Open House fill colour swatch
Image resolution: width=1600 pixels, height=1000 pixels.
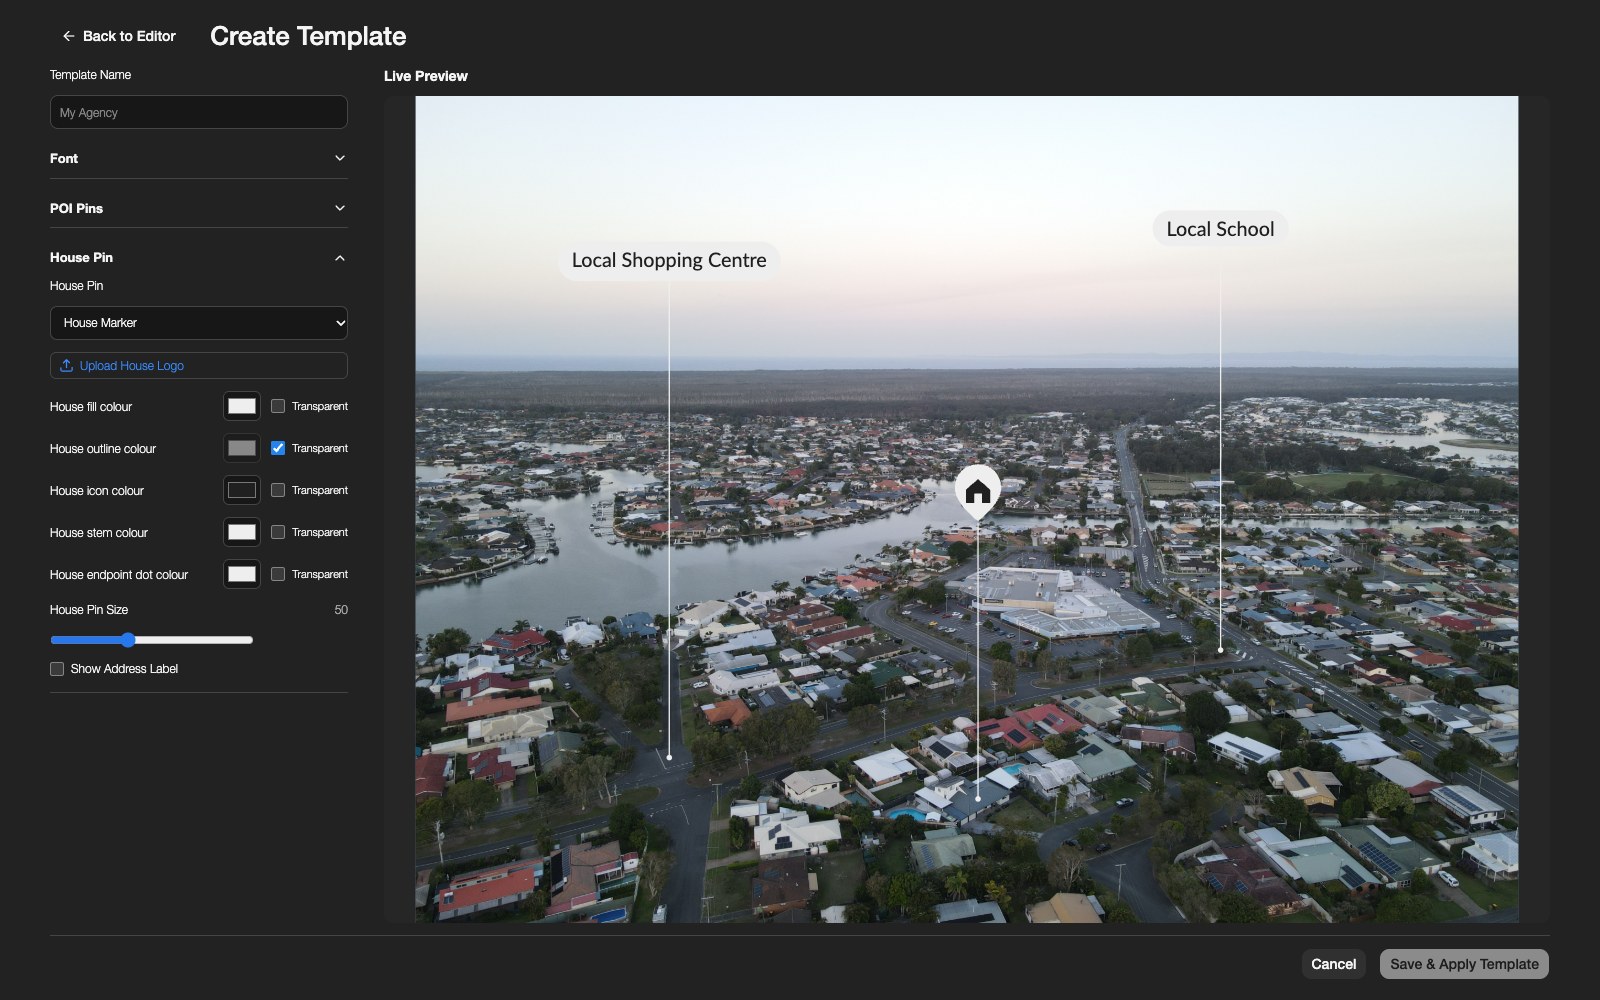click(242, 406)
